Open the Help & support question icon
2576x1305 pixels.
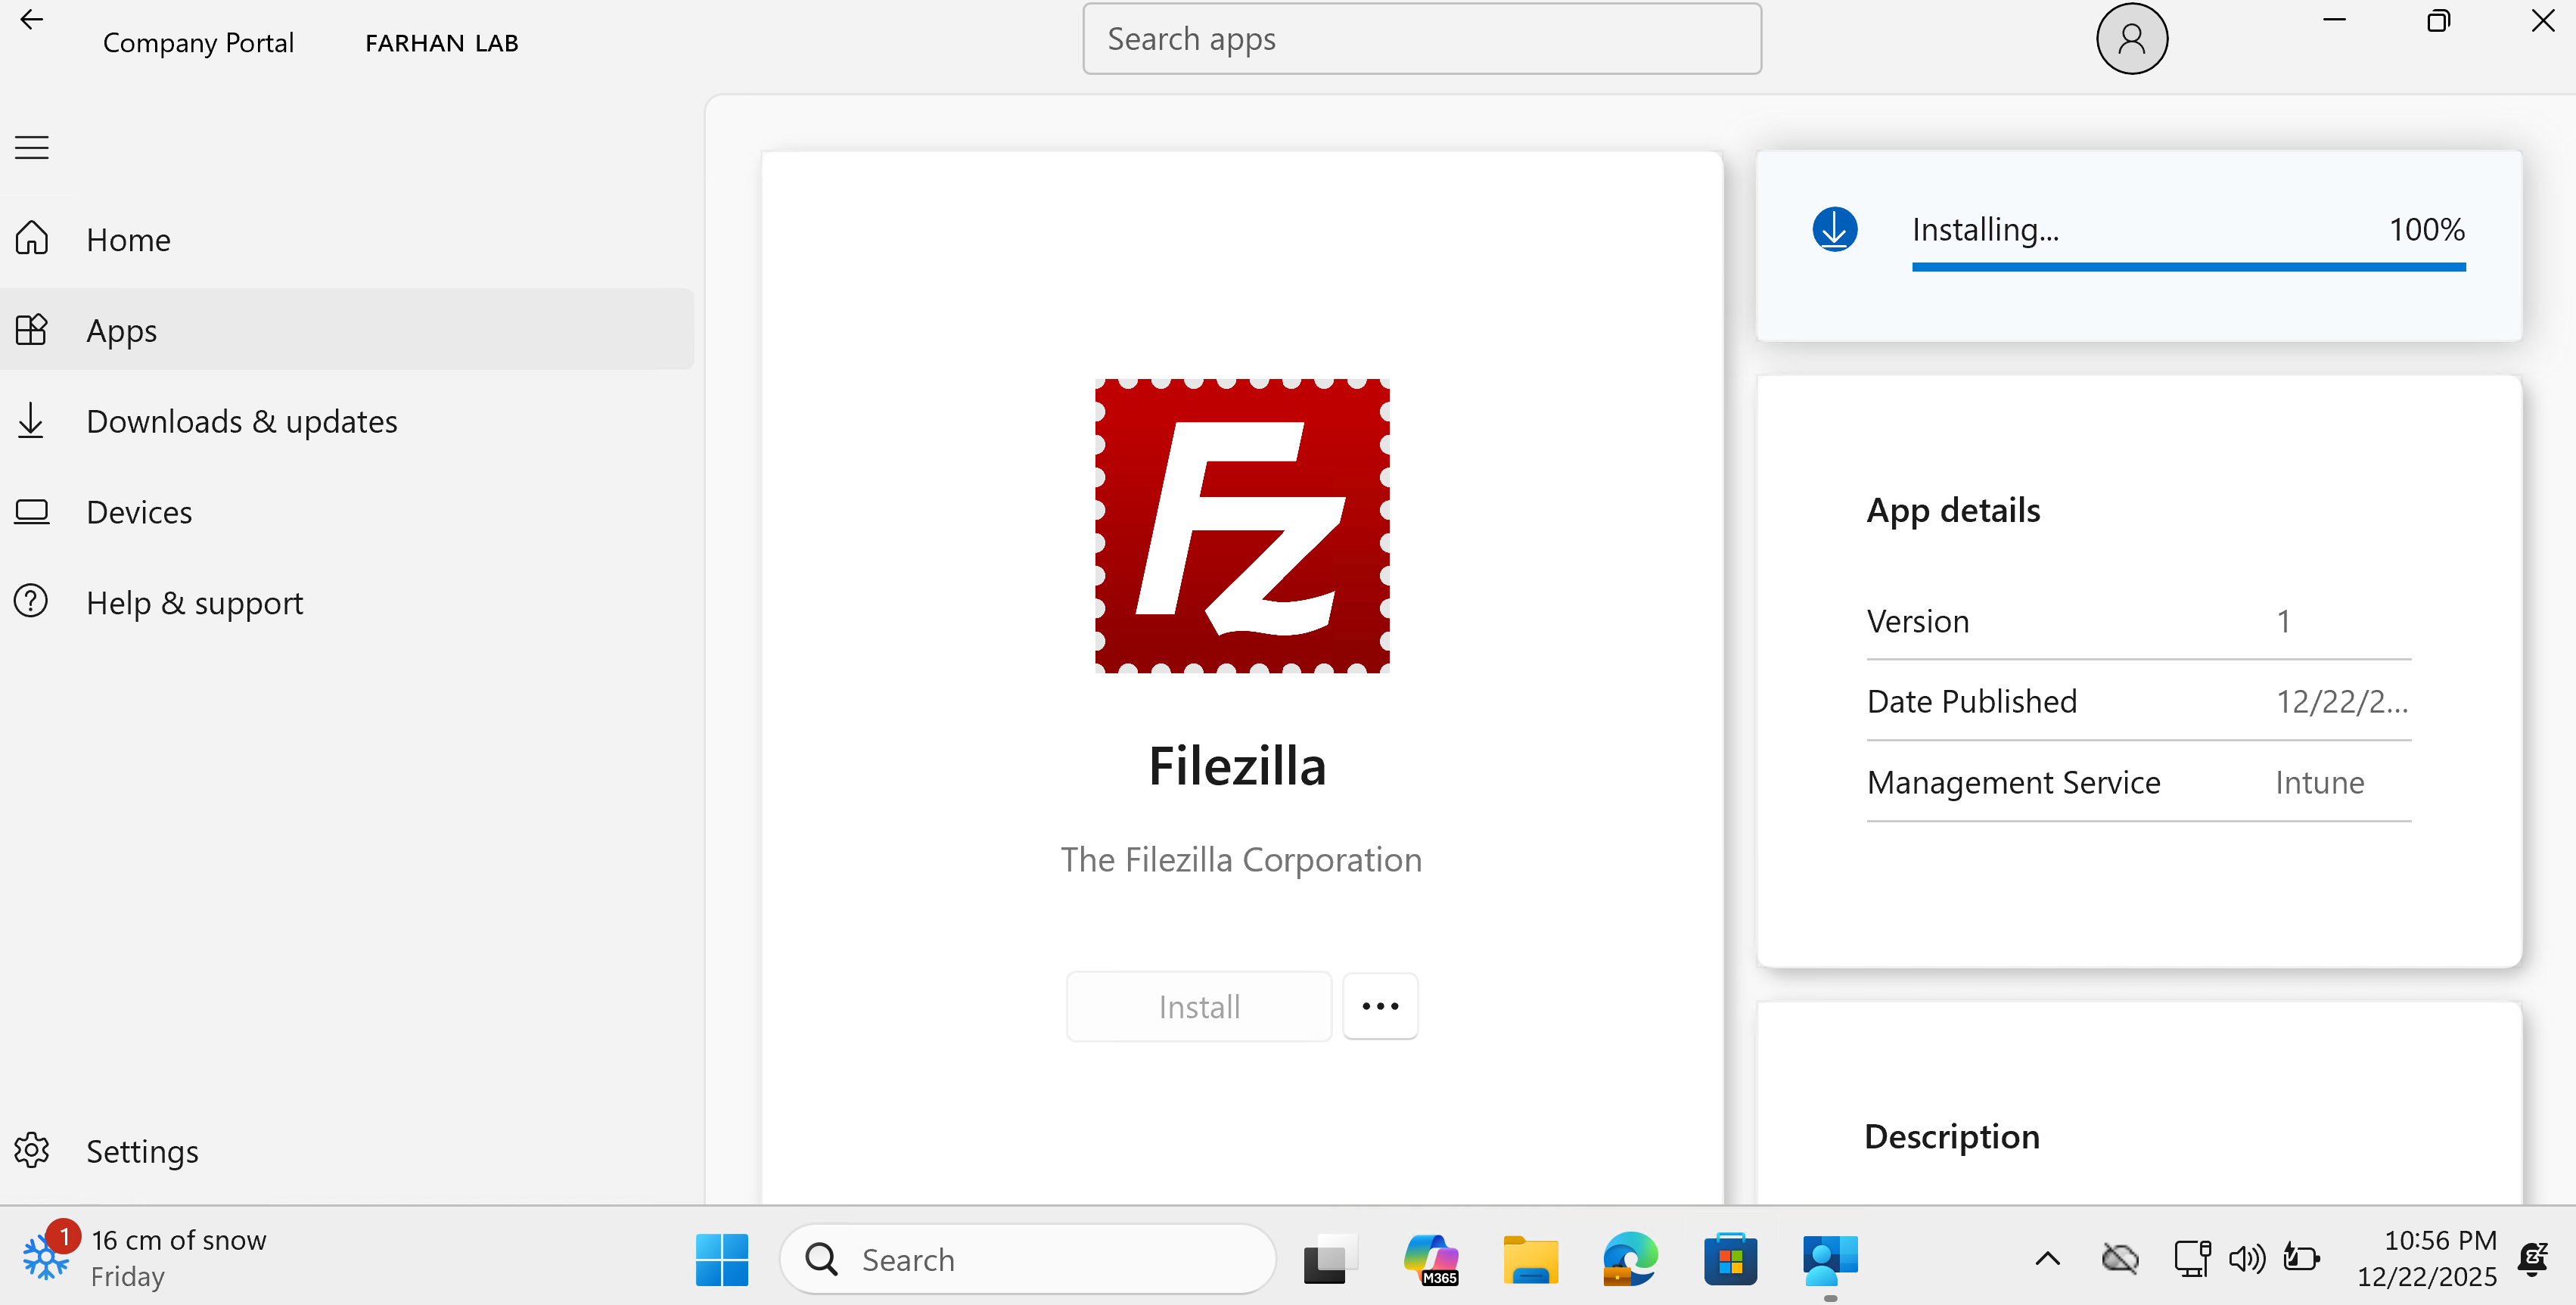pos(31,602)
